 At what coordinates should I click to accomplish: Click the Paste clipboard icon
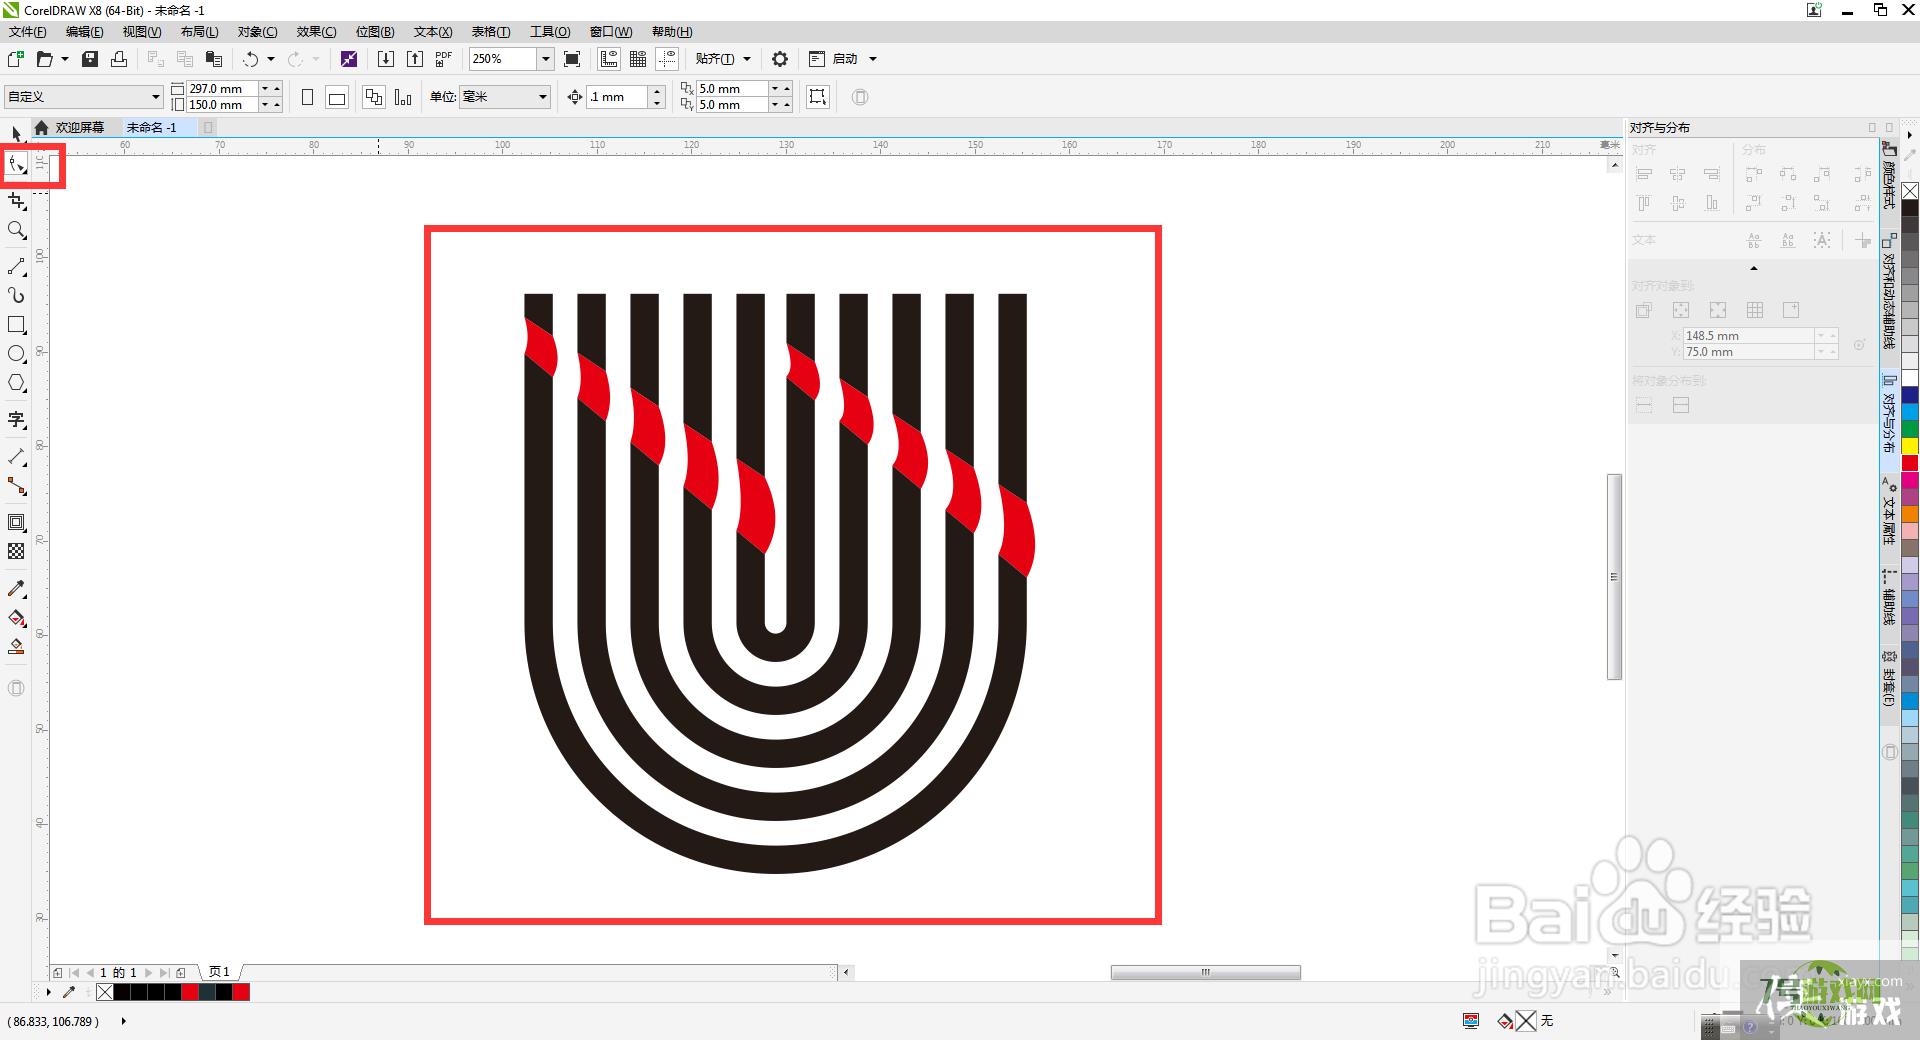pos(214,59)
